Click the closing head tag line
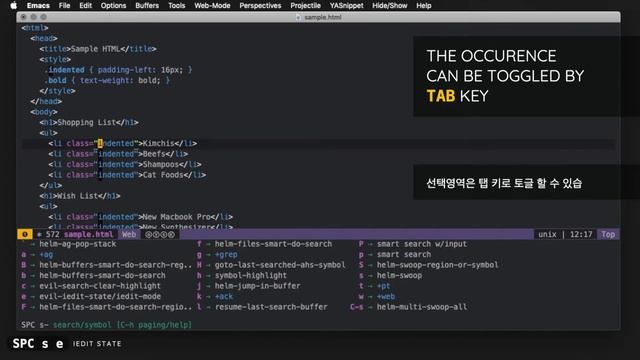The image size is (640, 360). coord(46,102)
